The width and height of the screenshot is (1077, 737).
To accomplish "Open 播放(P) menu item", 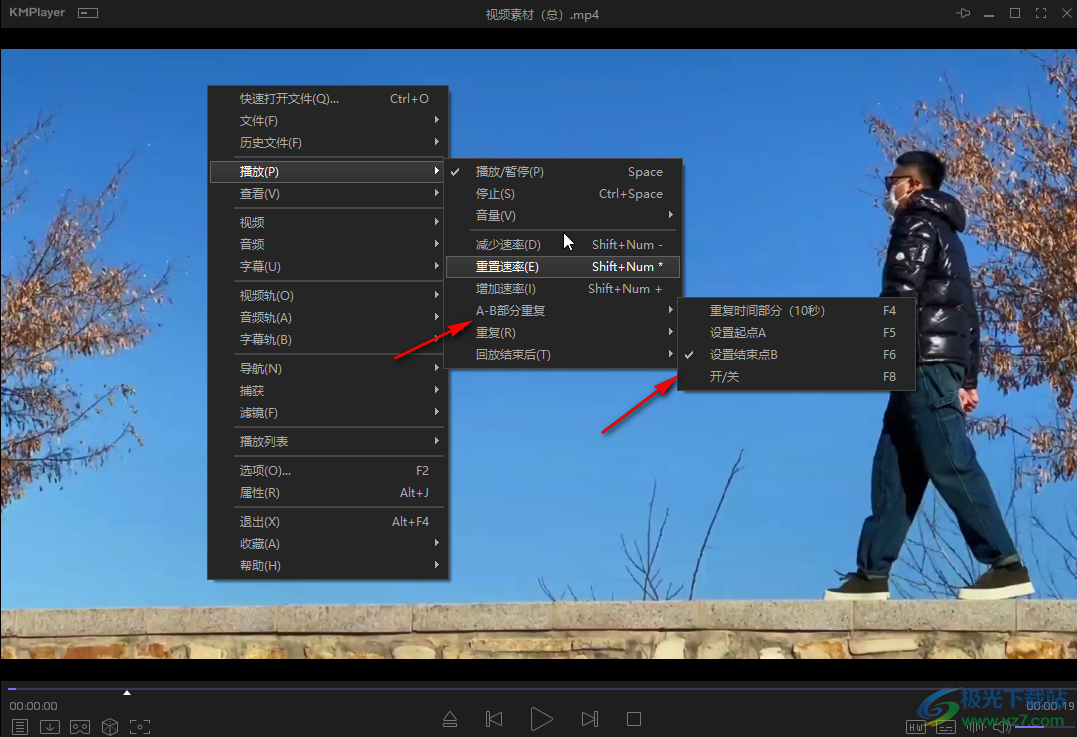I will pyautogui.click(x=328, y=172).
